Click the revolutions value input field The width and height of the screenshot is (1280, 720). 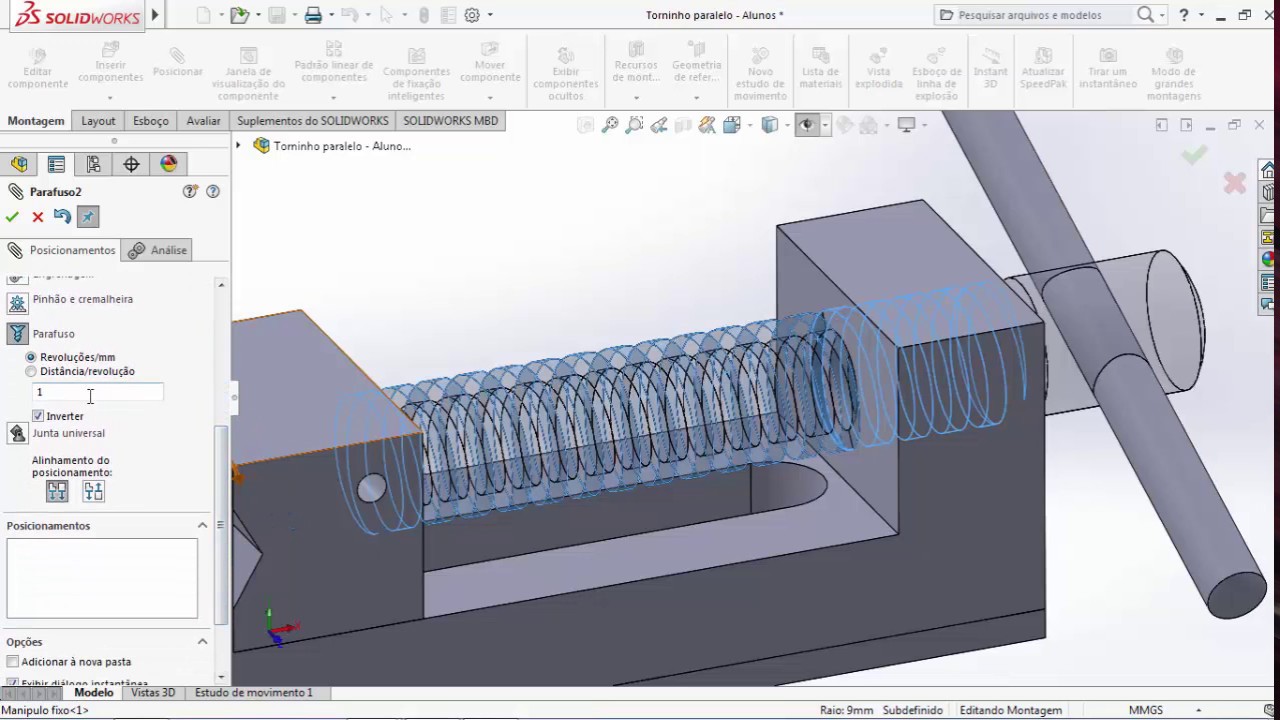click(98, 393)
